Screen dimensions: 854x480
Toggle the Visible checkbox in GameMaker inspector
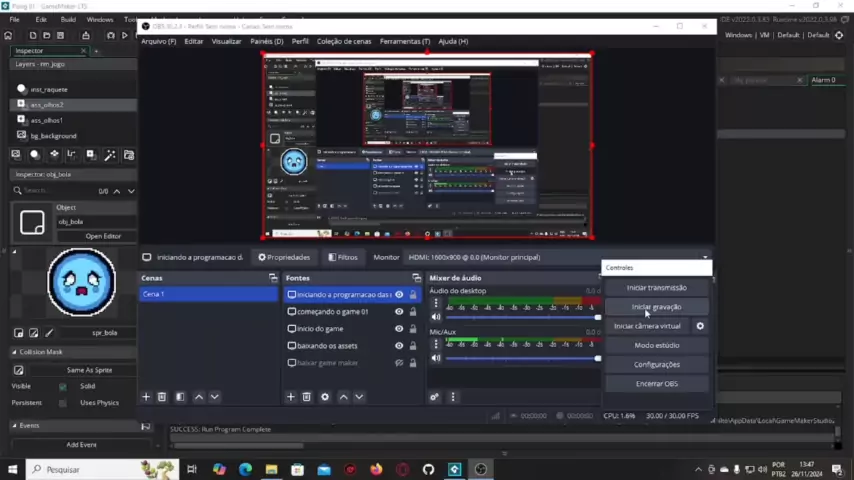63,386
